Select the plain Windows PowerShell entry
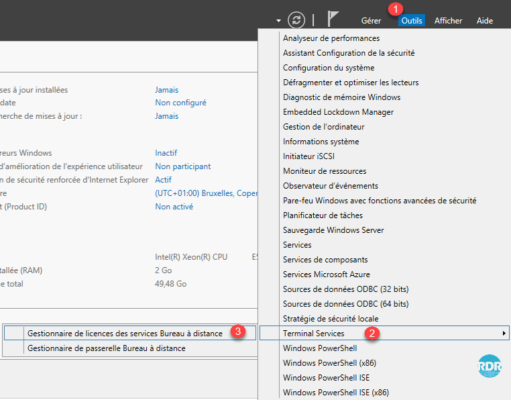The height and width of the screenshot is (400, 511). pyautogui.click(x=320, y=348)
